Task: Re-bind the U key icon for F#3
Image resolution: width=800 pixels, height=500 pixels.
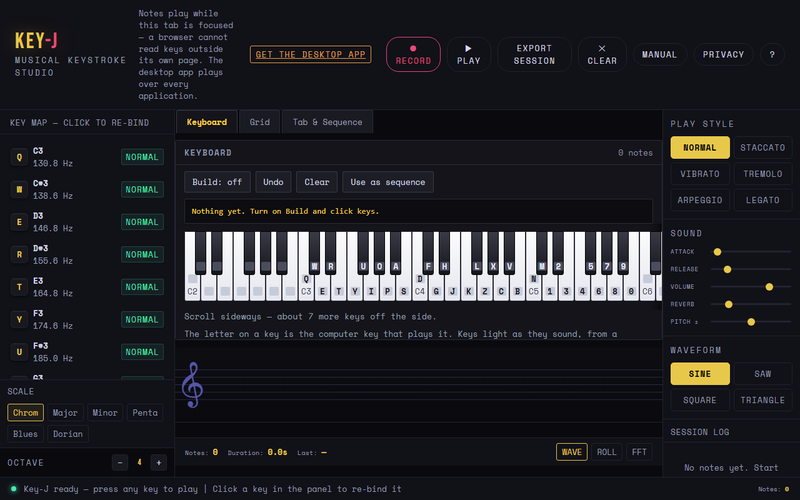Action: [19, 352]
